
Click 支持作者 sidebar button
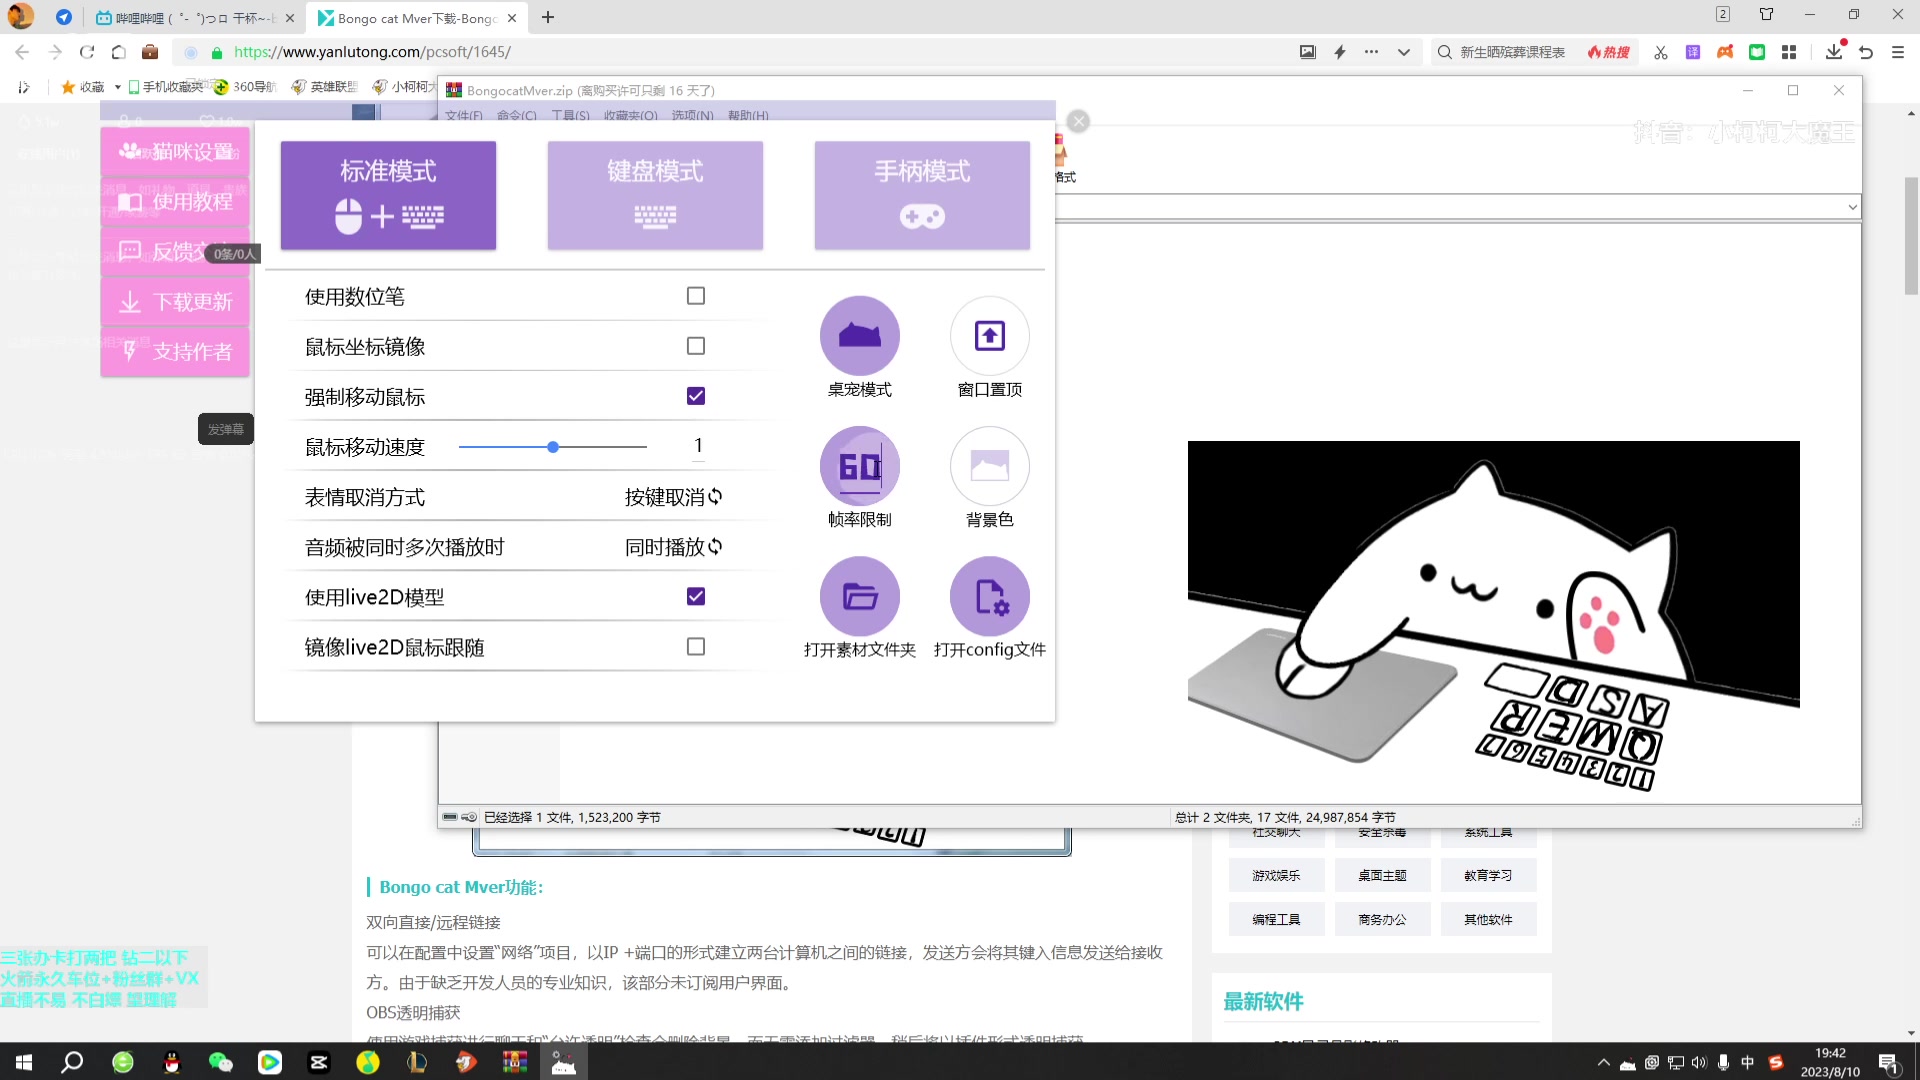tap(175, 351)
